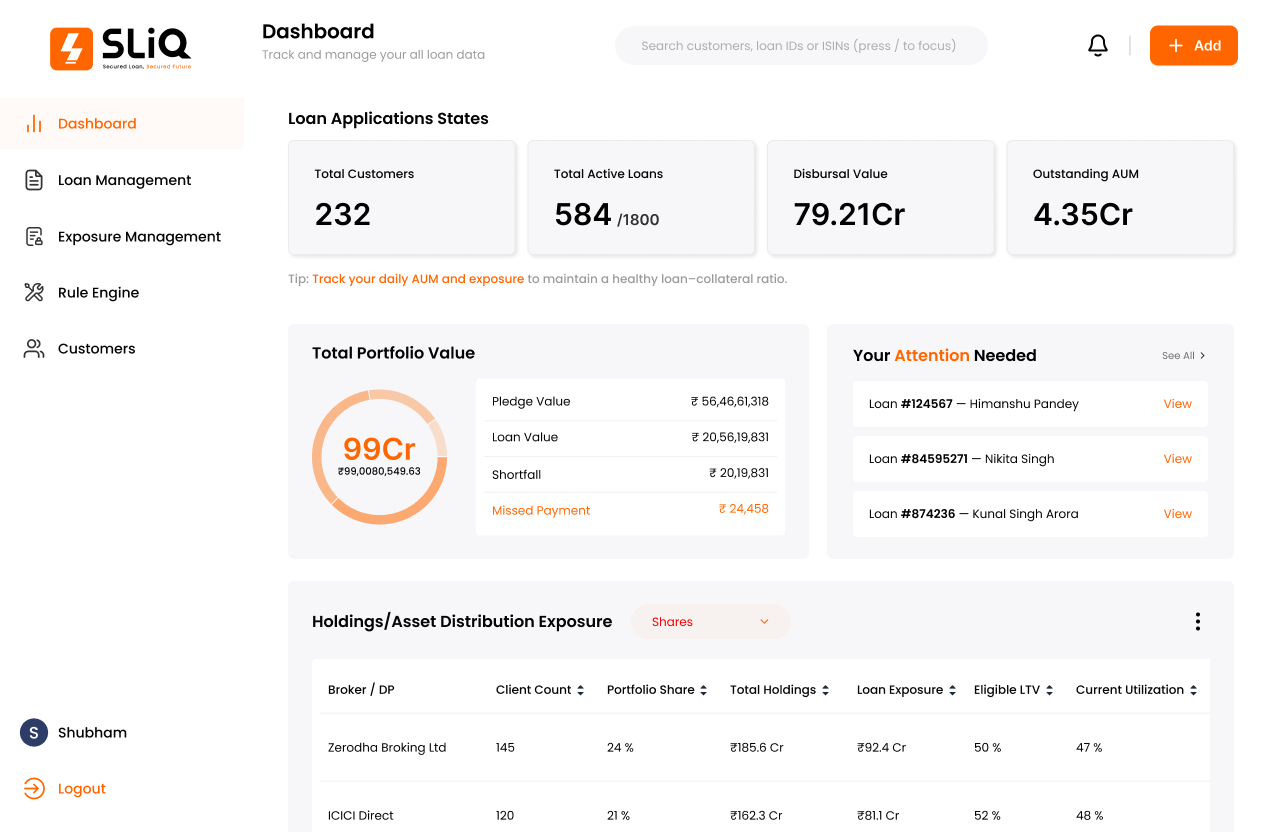Select the Rule Engine sidebar icon

tap(33, 292)
